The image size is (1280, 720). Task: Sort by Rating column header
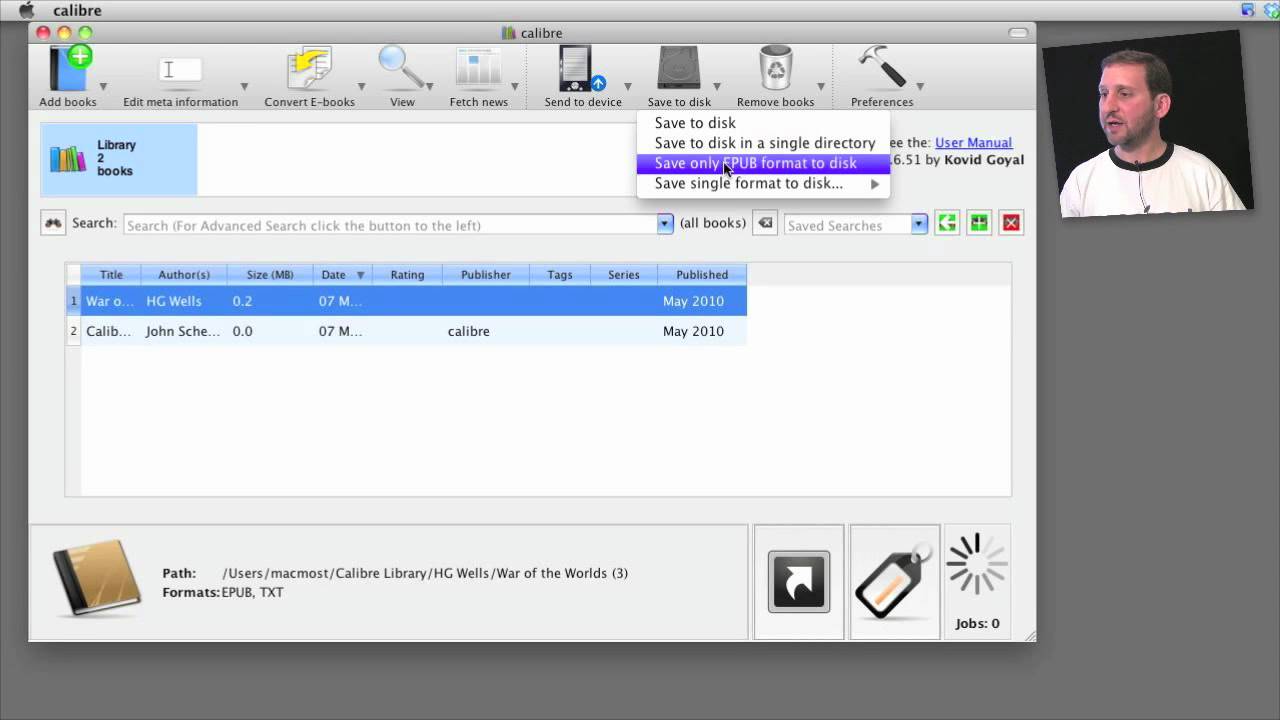coord(407,274)
